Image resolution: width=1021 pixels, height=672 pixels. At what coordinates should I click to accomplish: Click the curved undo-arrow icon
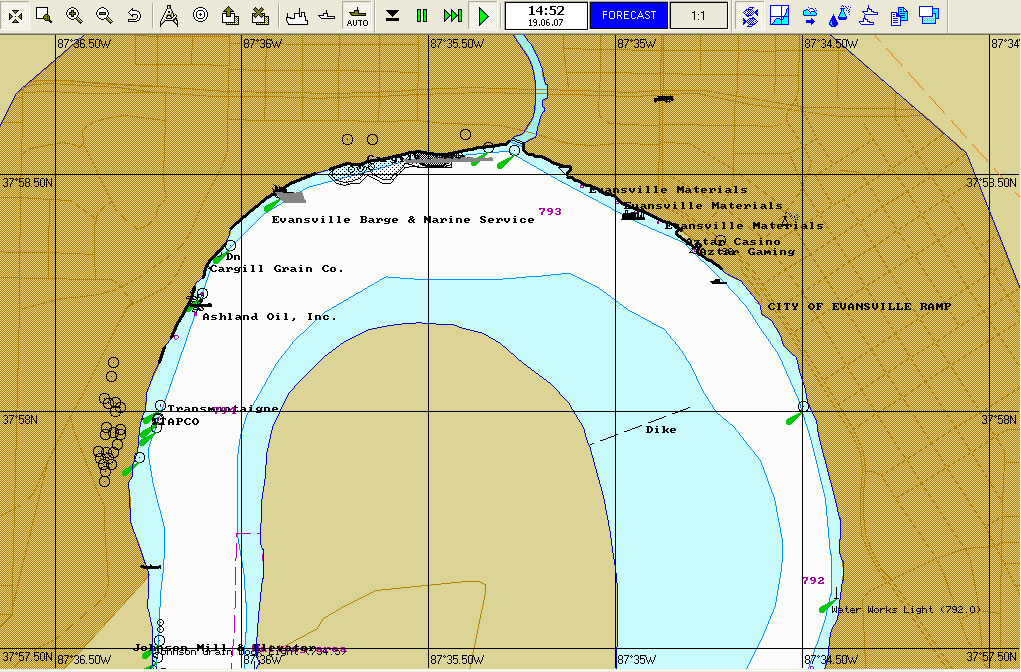click(134, 16)
